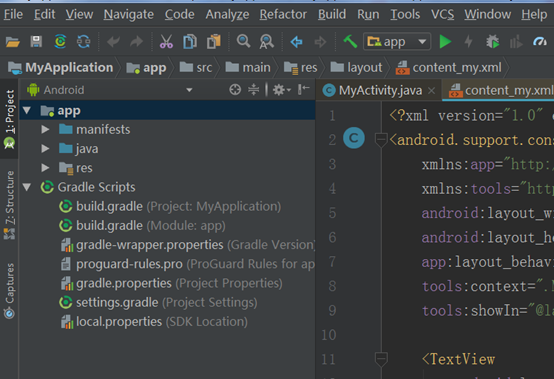554x379 pixels.
Task: Collapse the Gradle Scripts node
Action: pos(27,186)
